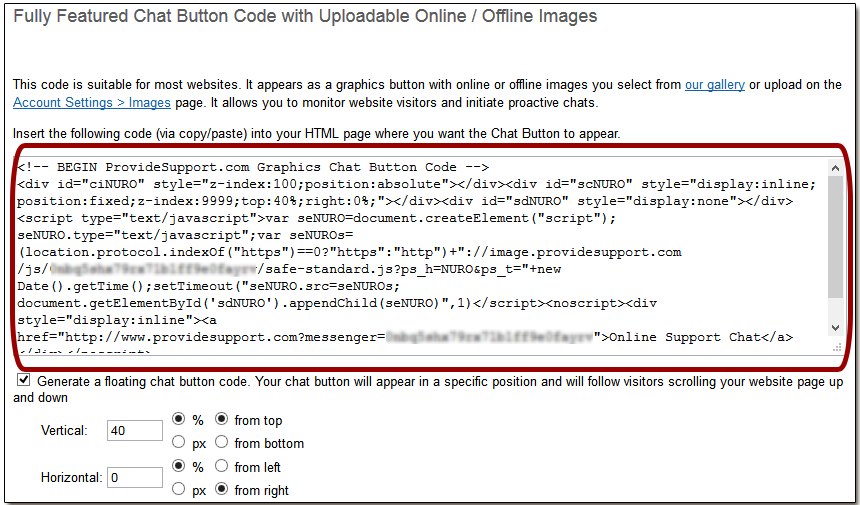Click the code box scrollbar thumb

tap(835, 237)
